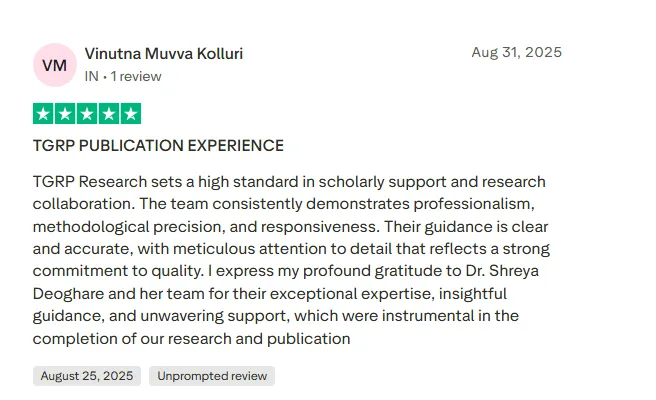The width and height of the screenshot is (656, 400).
Task: Click the VM reviewer avatar circle
Action: 54,65
